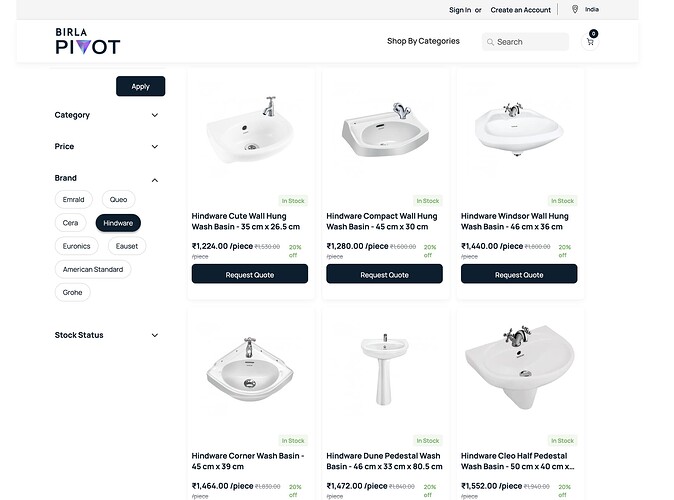This screenshot has width=674, height=500.
Task: Toggle the Hindware brand filter
Action: tap(118, 223)
